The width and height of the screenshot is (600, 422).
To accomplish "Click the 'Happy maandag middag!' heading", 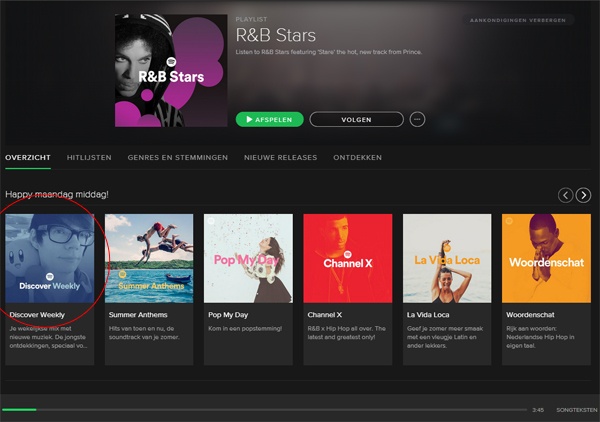I will (x=57, y=194).
